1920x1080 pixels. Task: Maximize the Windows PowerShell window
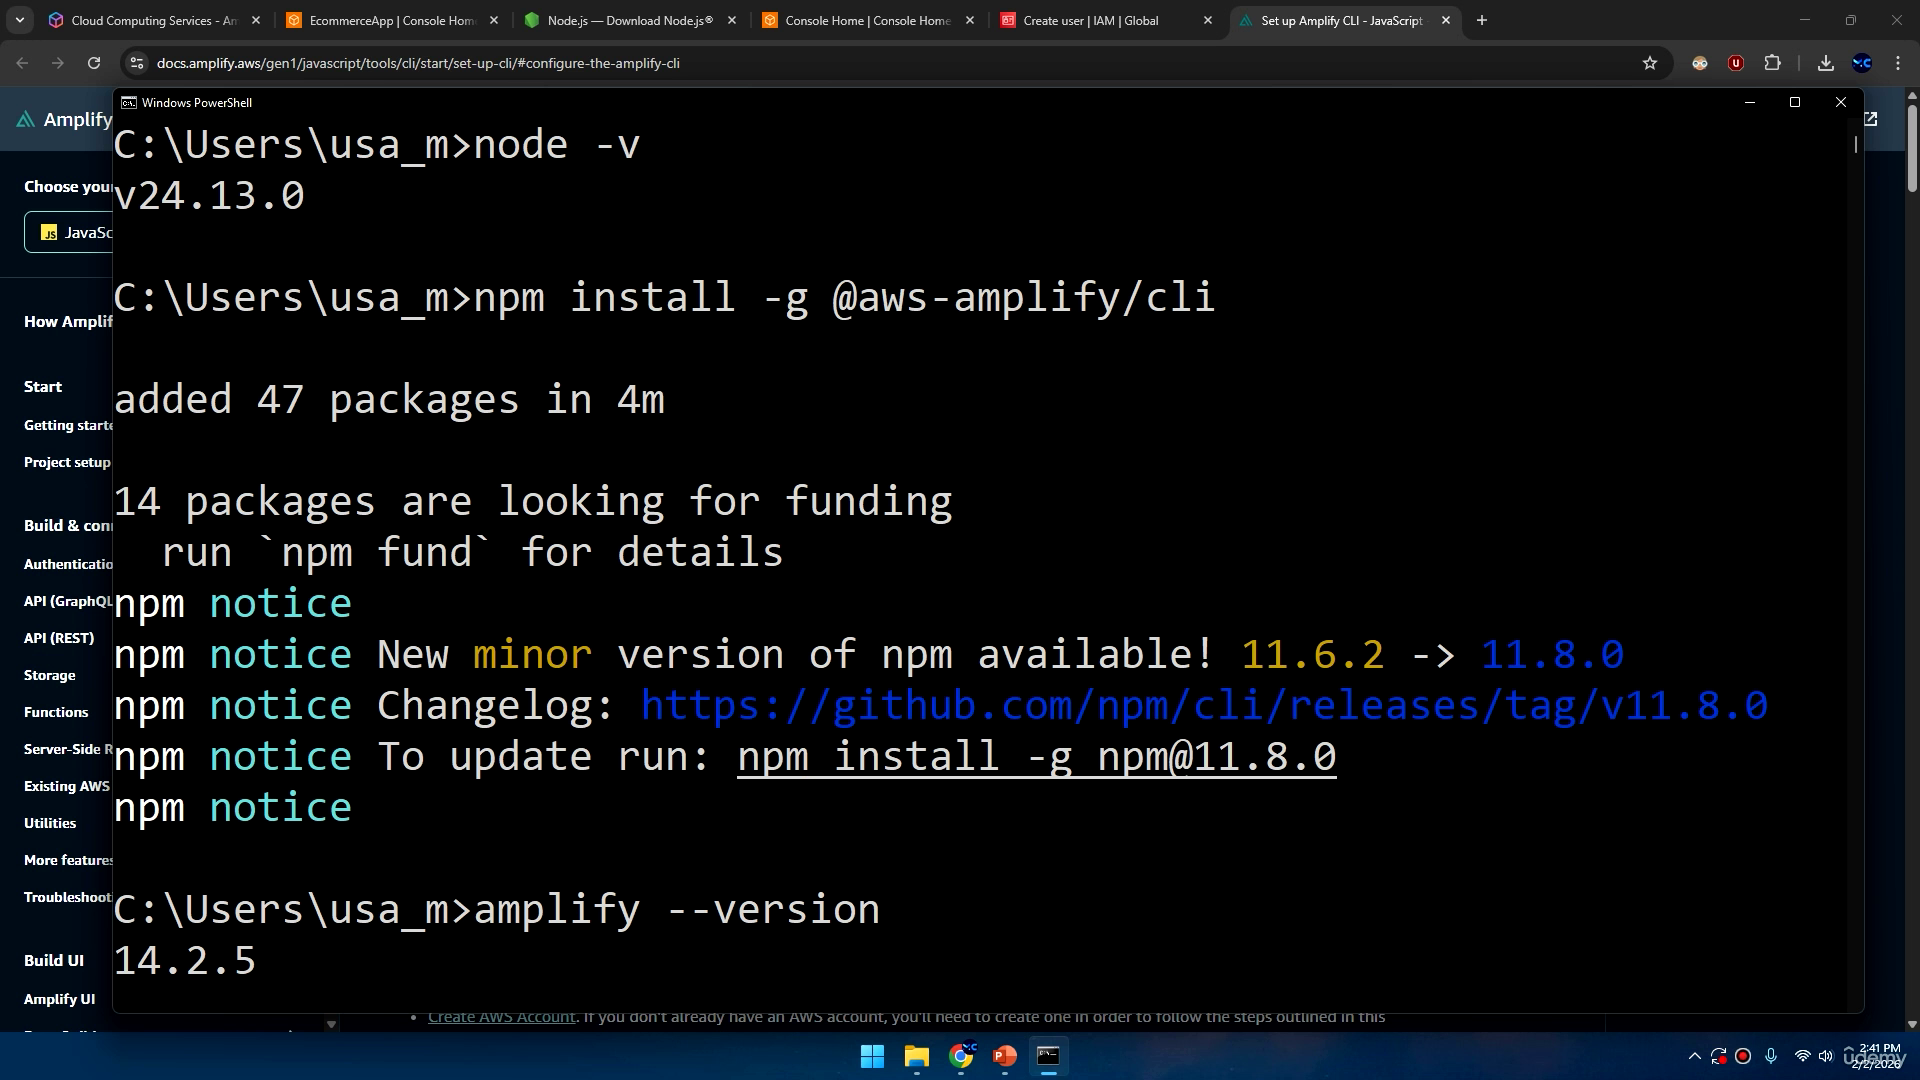click(1795, 102)
